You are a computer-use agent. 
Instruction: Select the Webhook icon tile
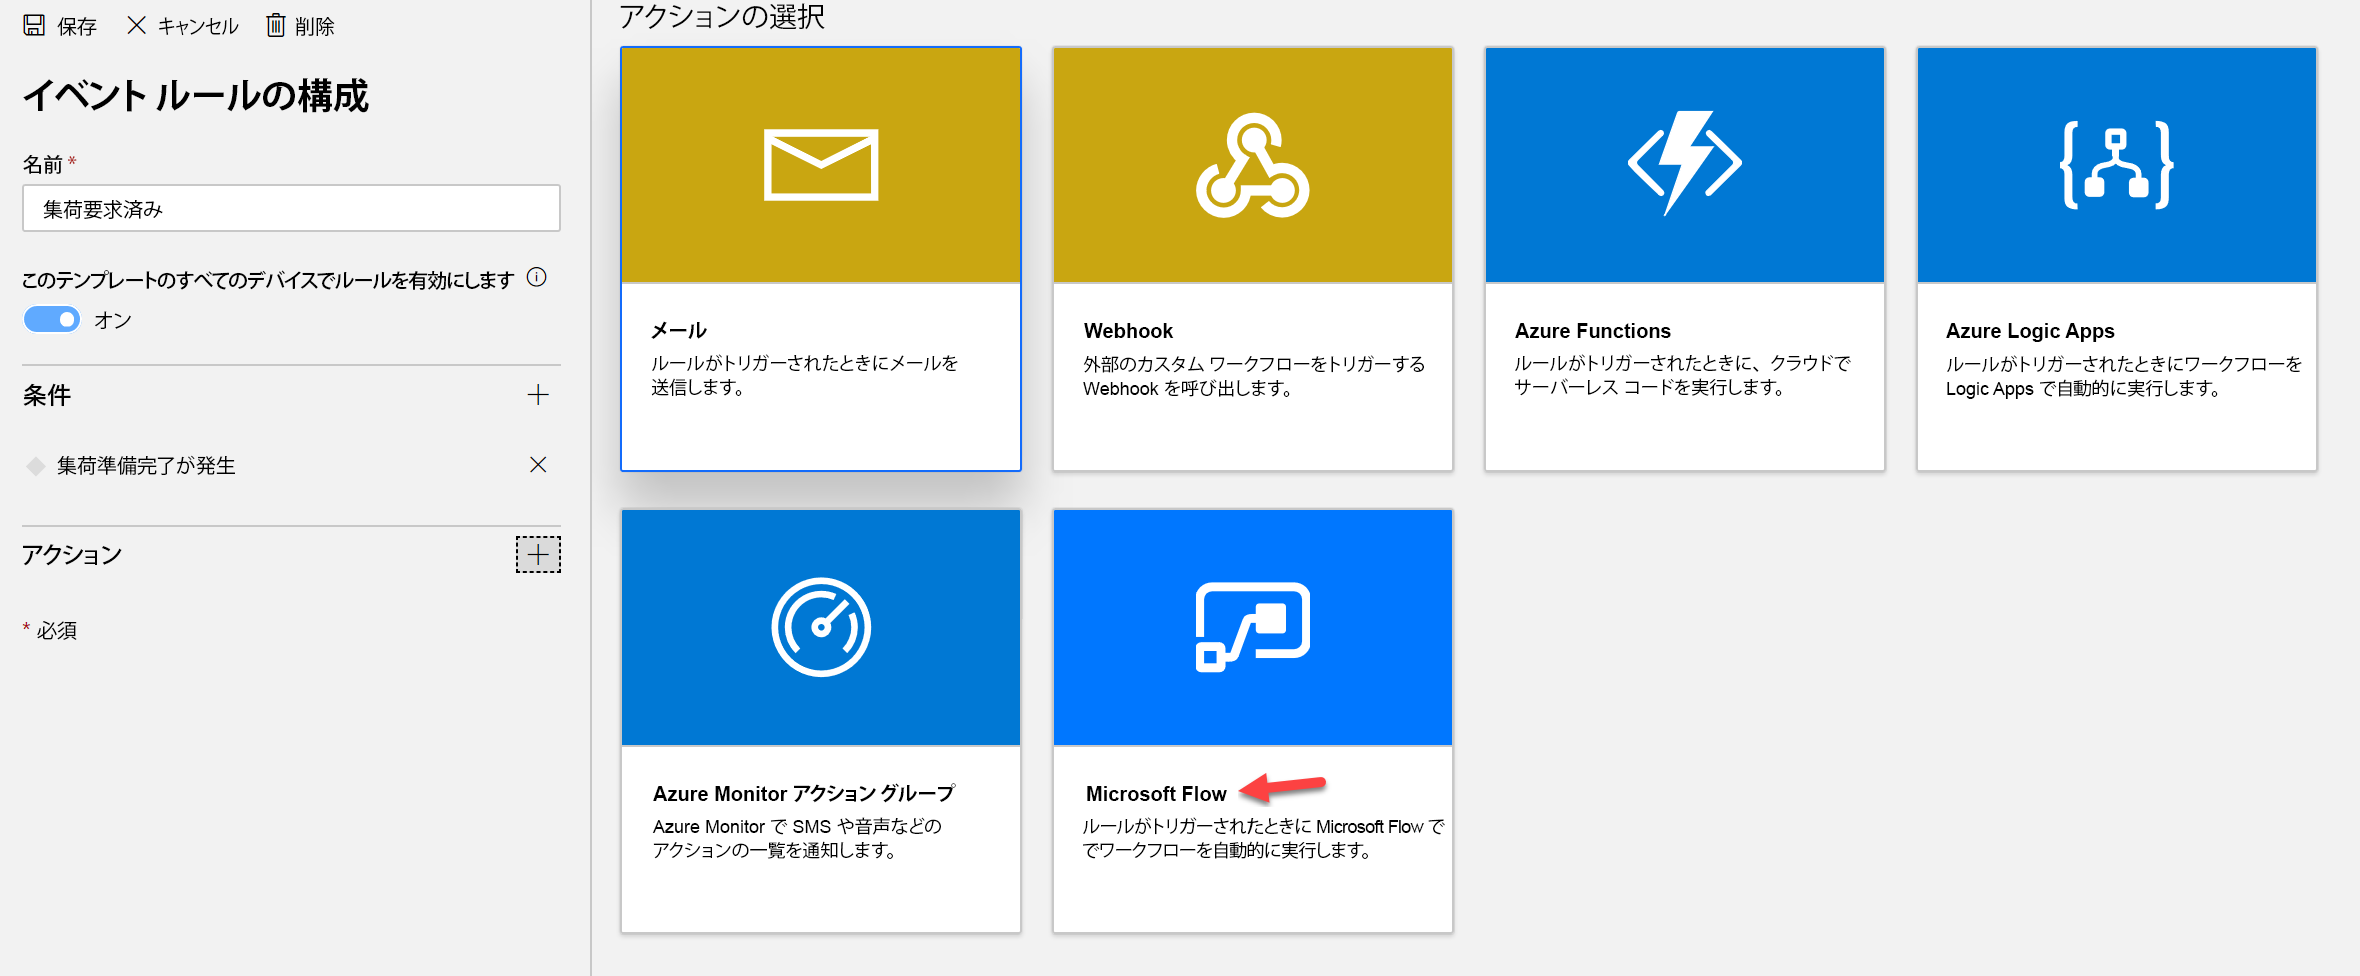(x=1253, y=165)
